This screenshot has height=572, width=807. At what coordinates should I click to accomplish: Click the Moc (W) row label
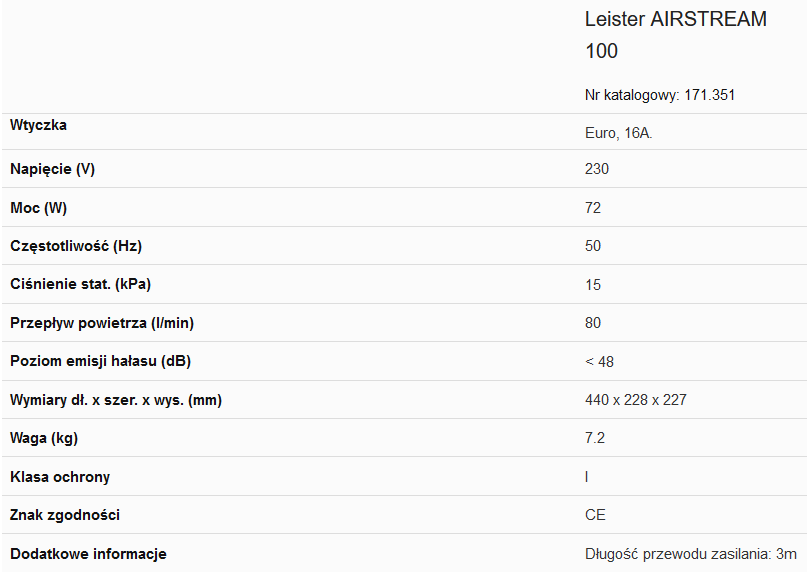click(x=39, y=207)
